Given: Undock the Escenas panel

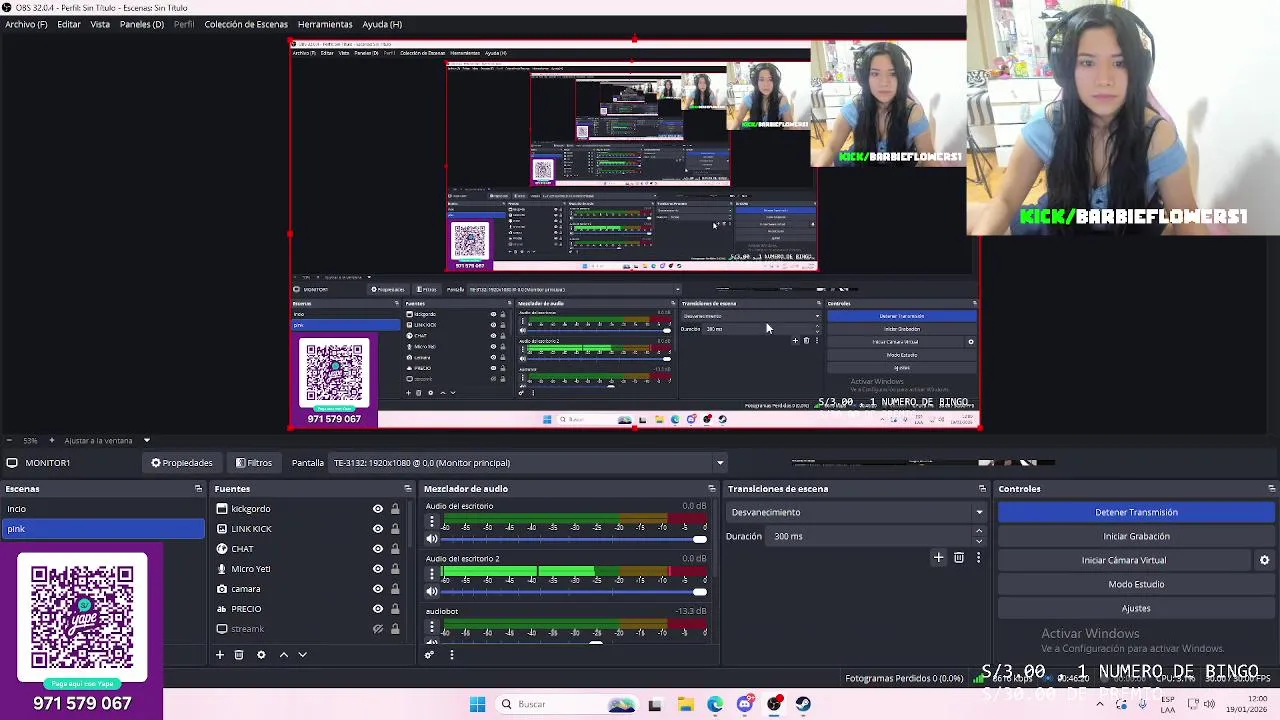Looking at the screenshot, I should pyautogui.click(x=198, y=489).
